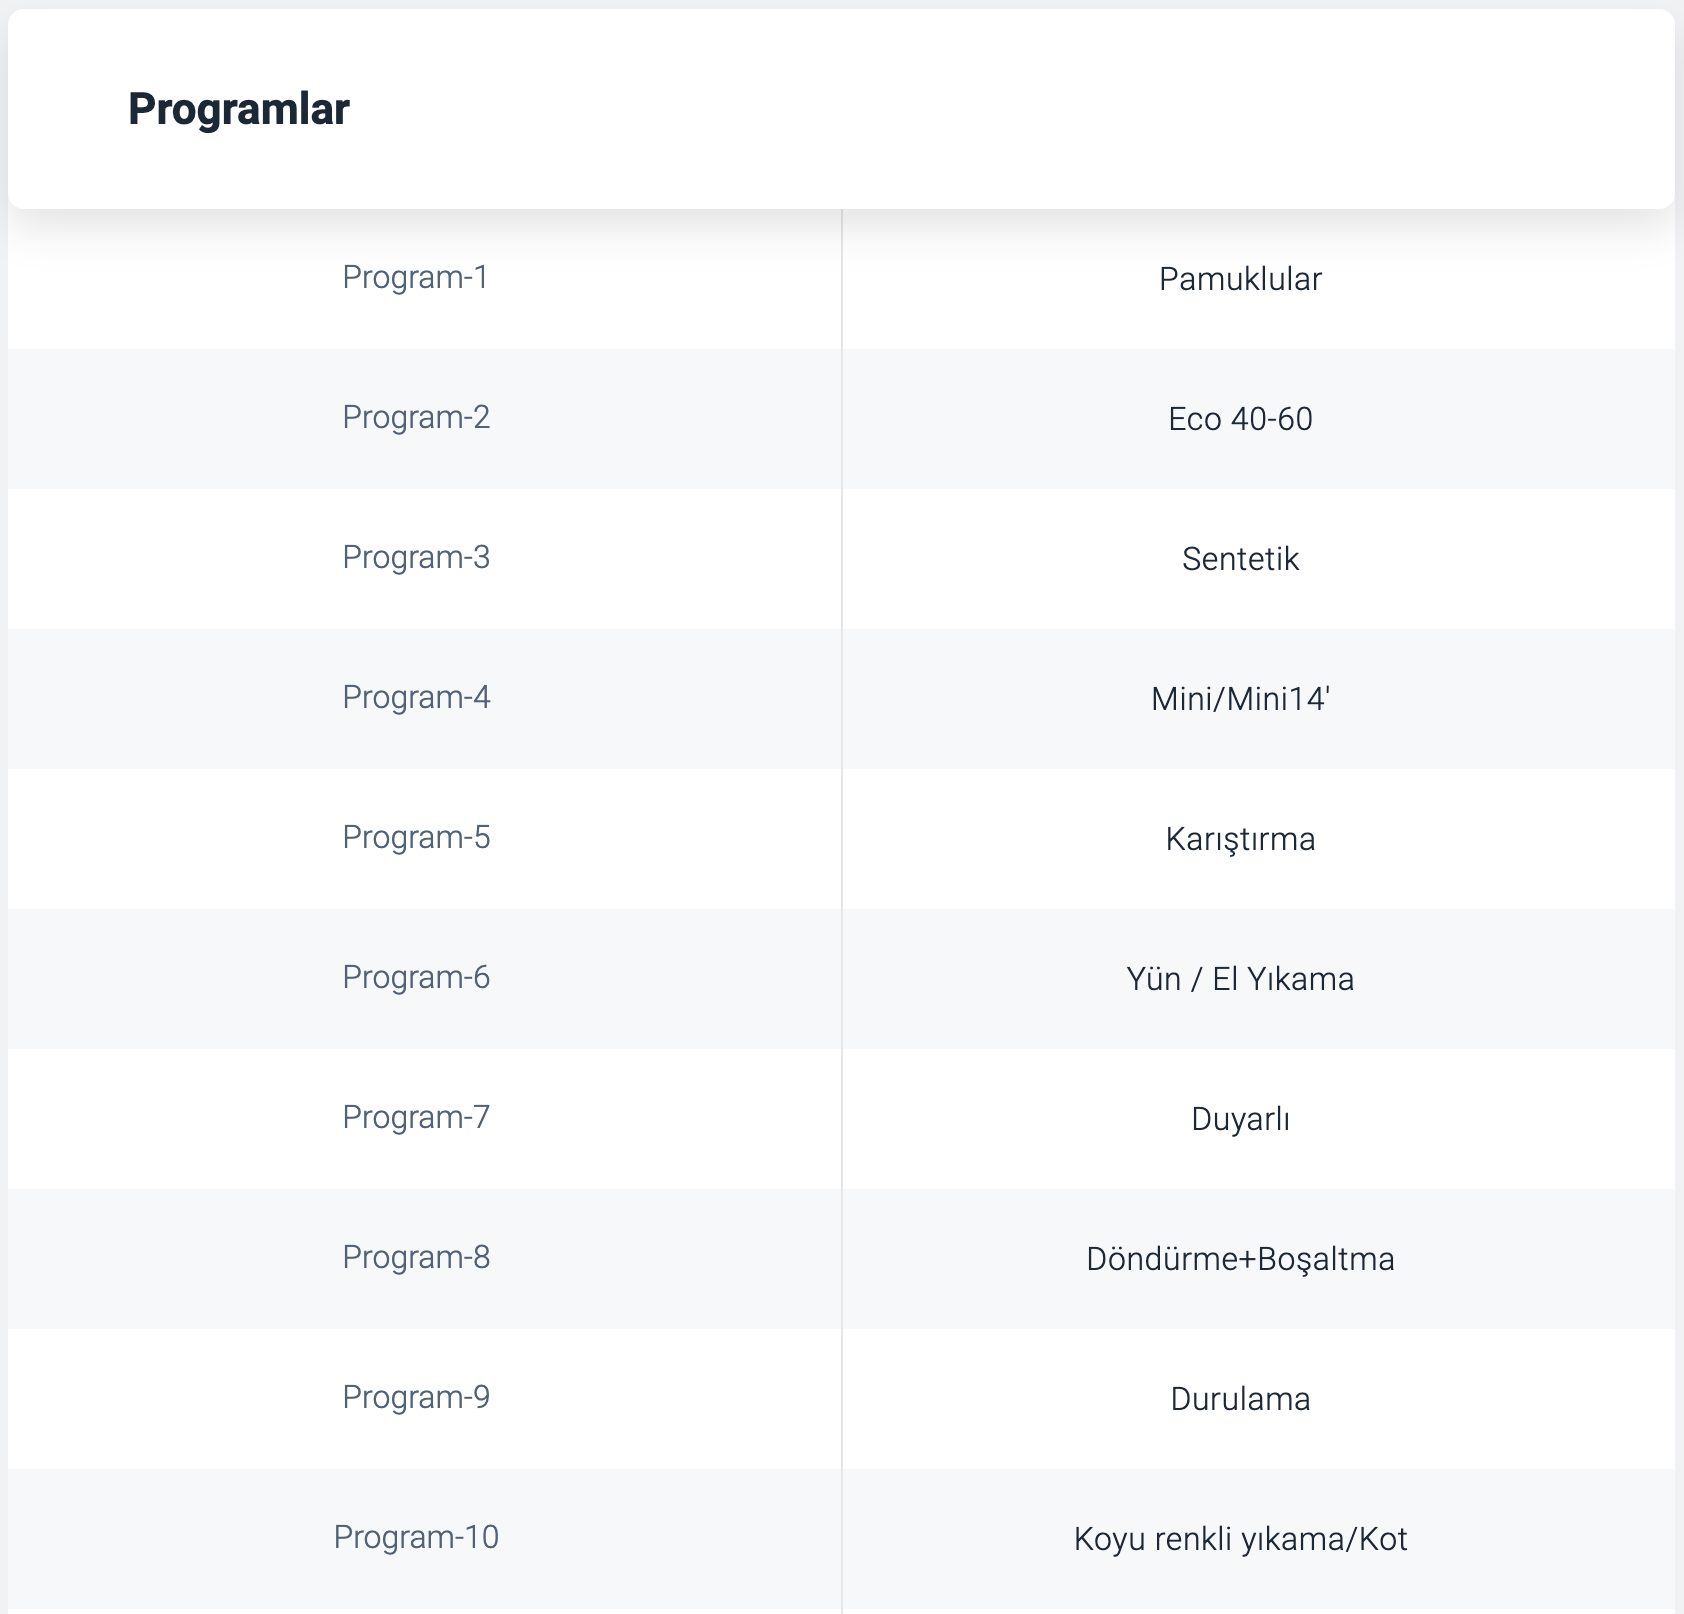Select the Program-7 label
Image resolution: width=1684 pixels, height=1614 pixels.
point(416,1117)
